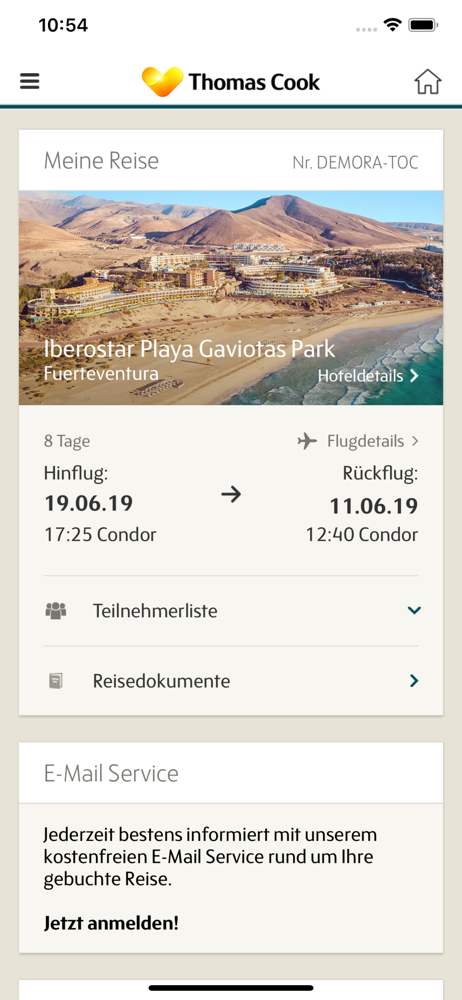462x1000 pixels.
Task: Tap Jetzt anmelden! to sign up
Action: coord(111,923)
